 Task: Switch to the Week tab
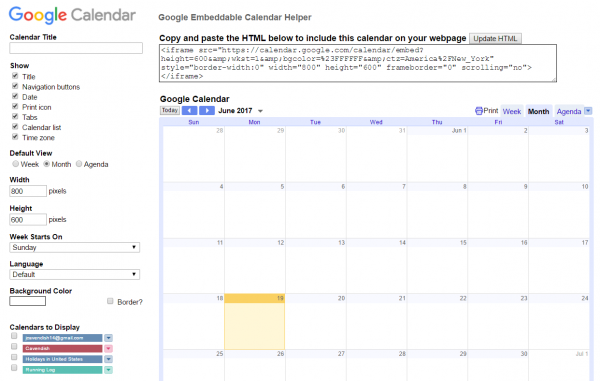[512, 111]
